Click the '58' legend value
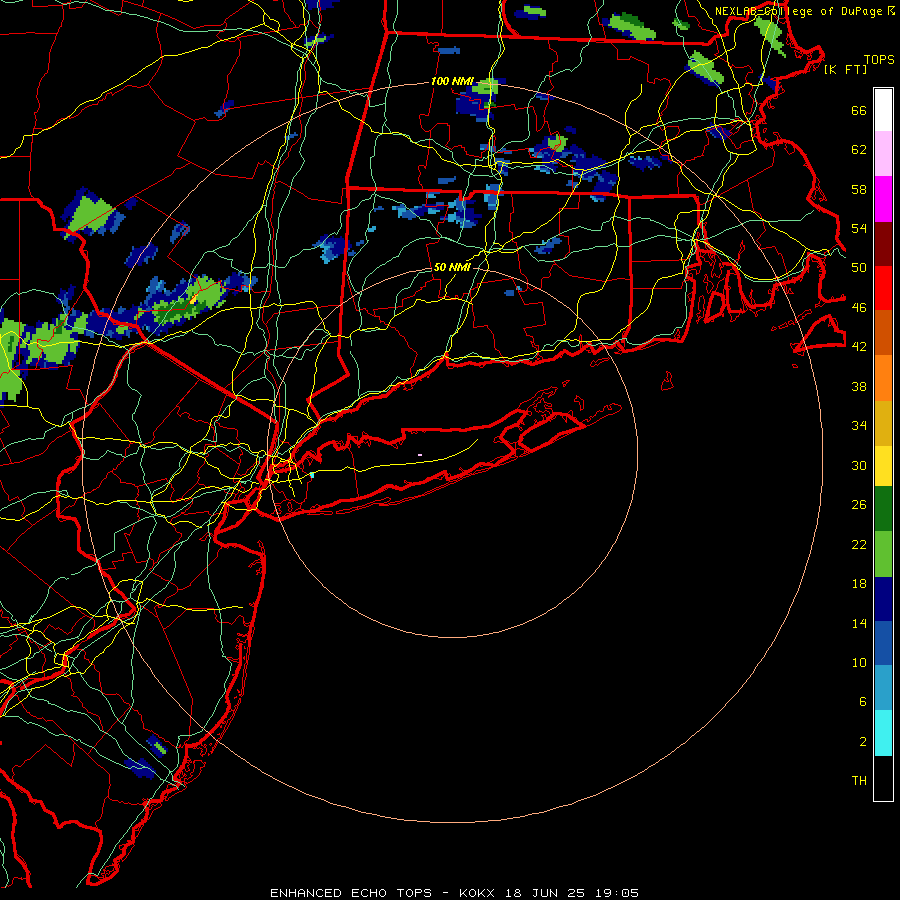The image size is (900, 900). 859,189
